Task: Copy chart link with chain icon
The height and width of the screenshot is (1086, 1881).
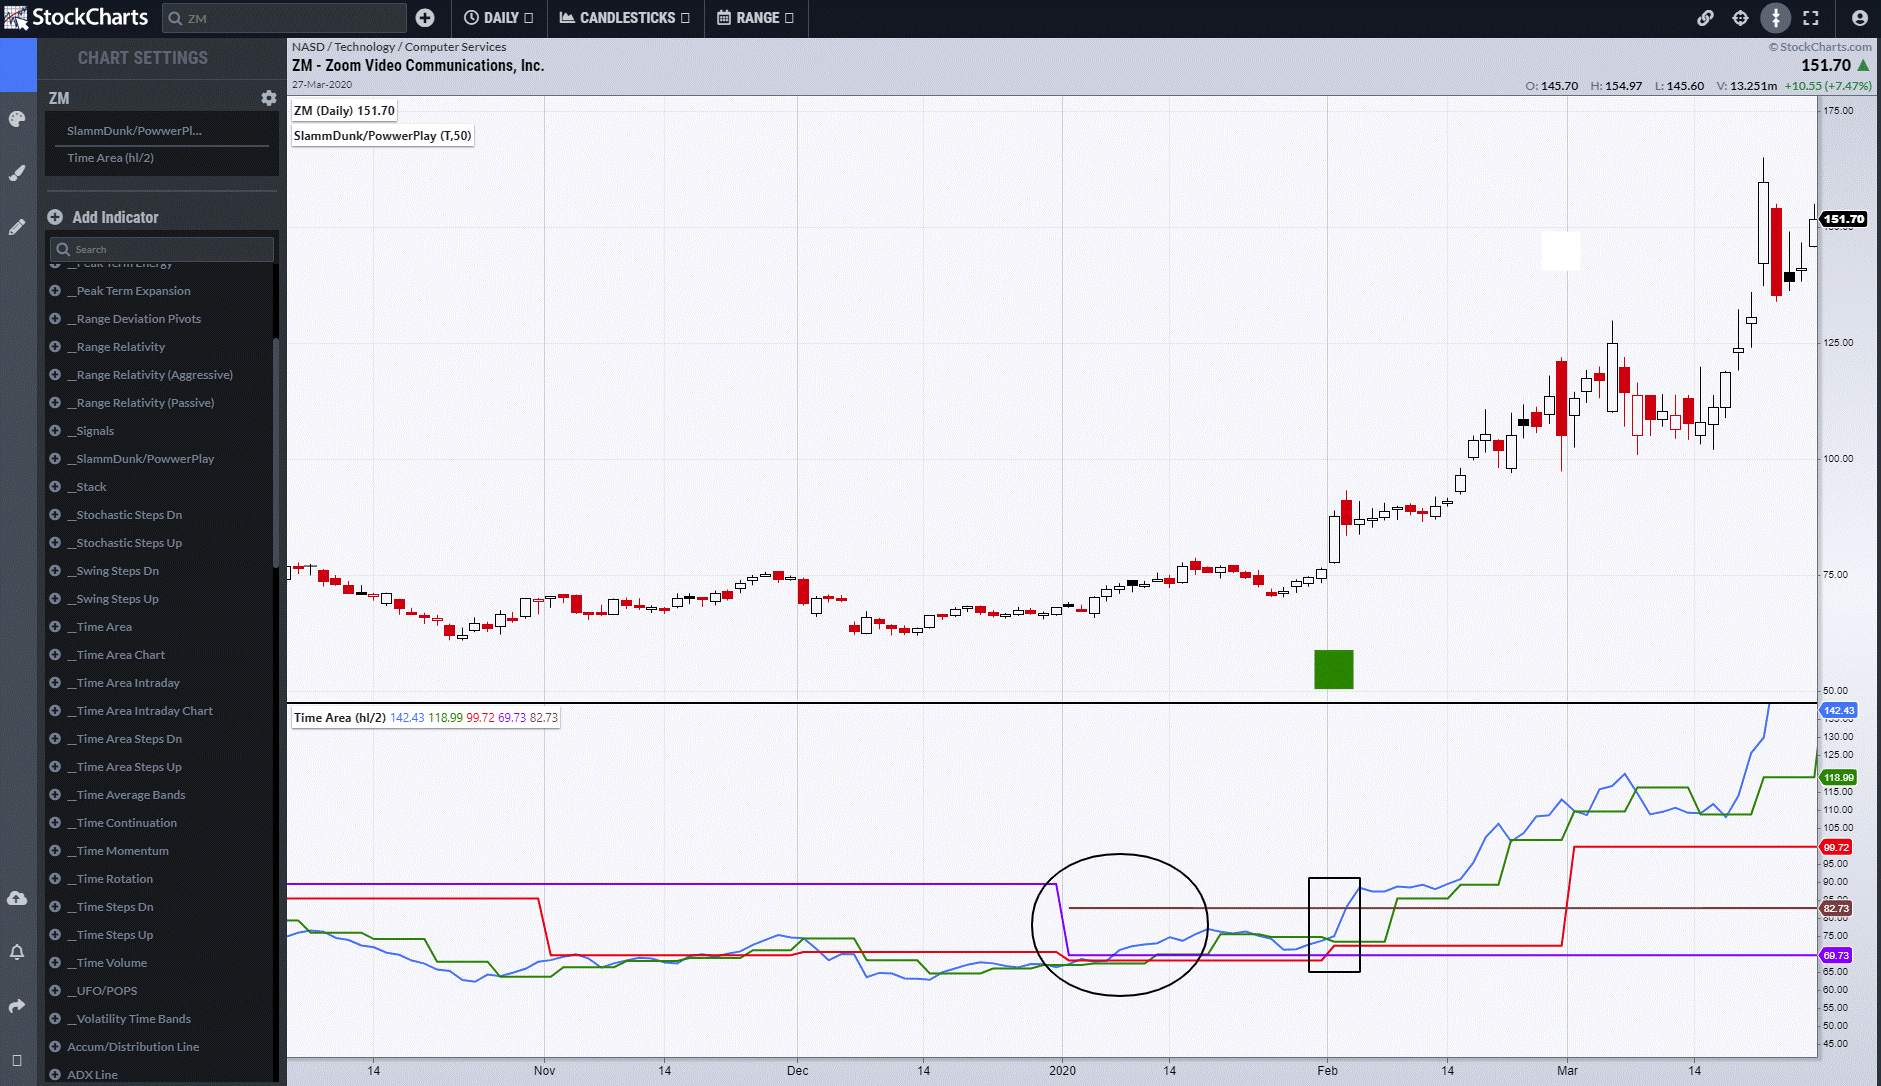Action: tap(1706, 18)
